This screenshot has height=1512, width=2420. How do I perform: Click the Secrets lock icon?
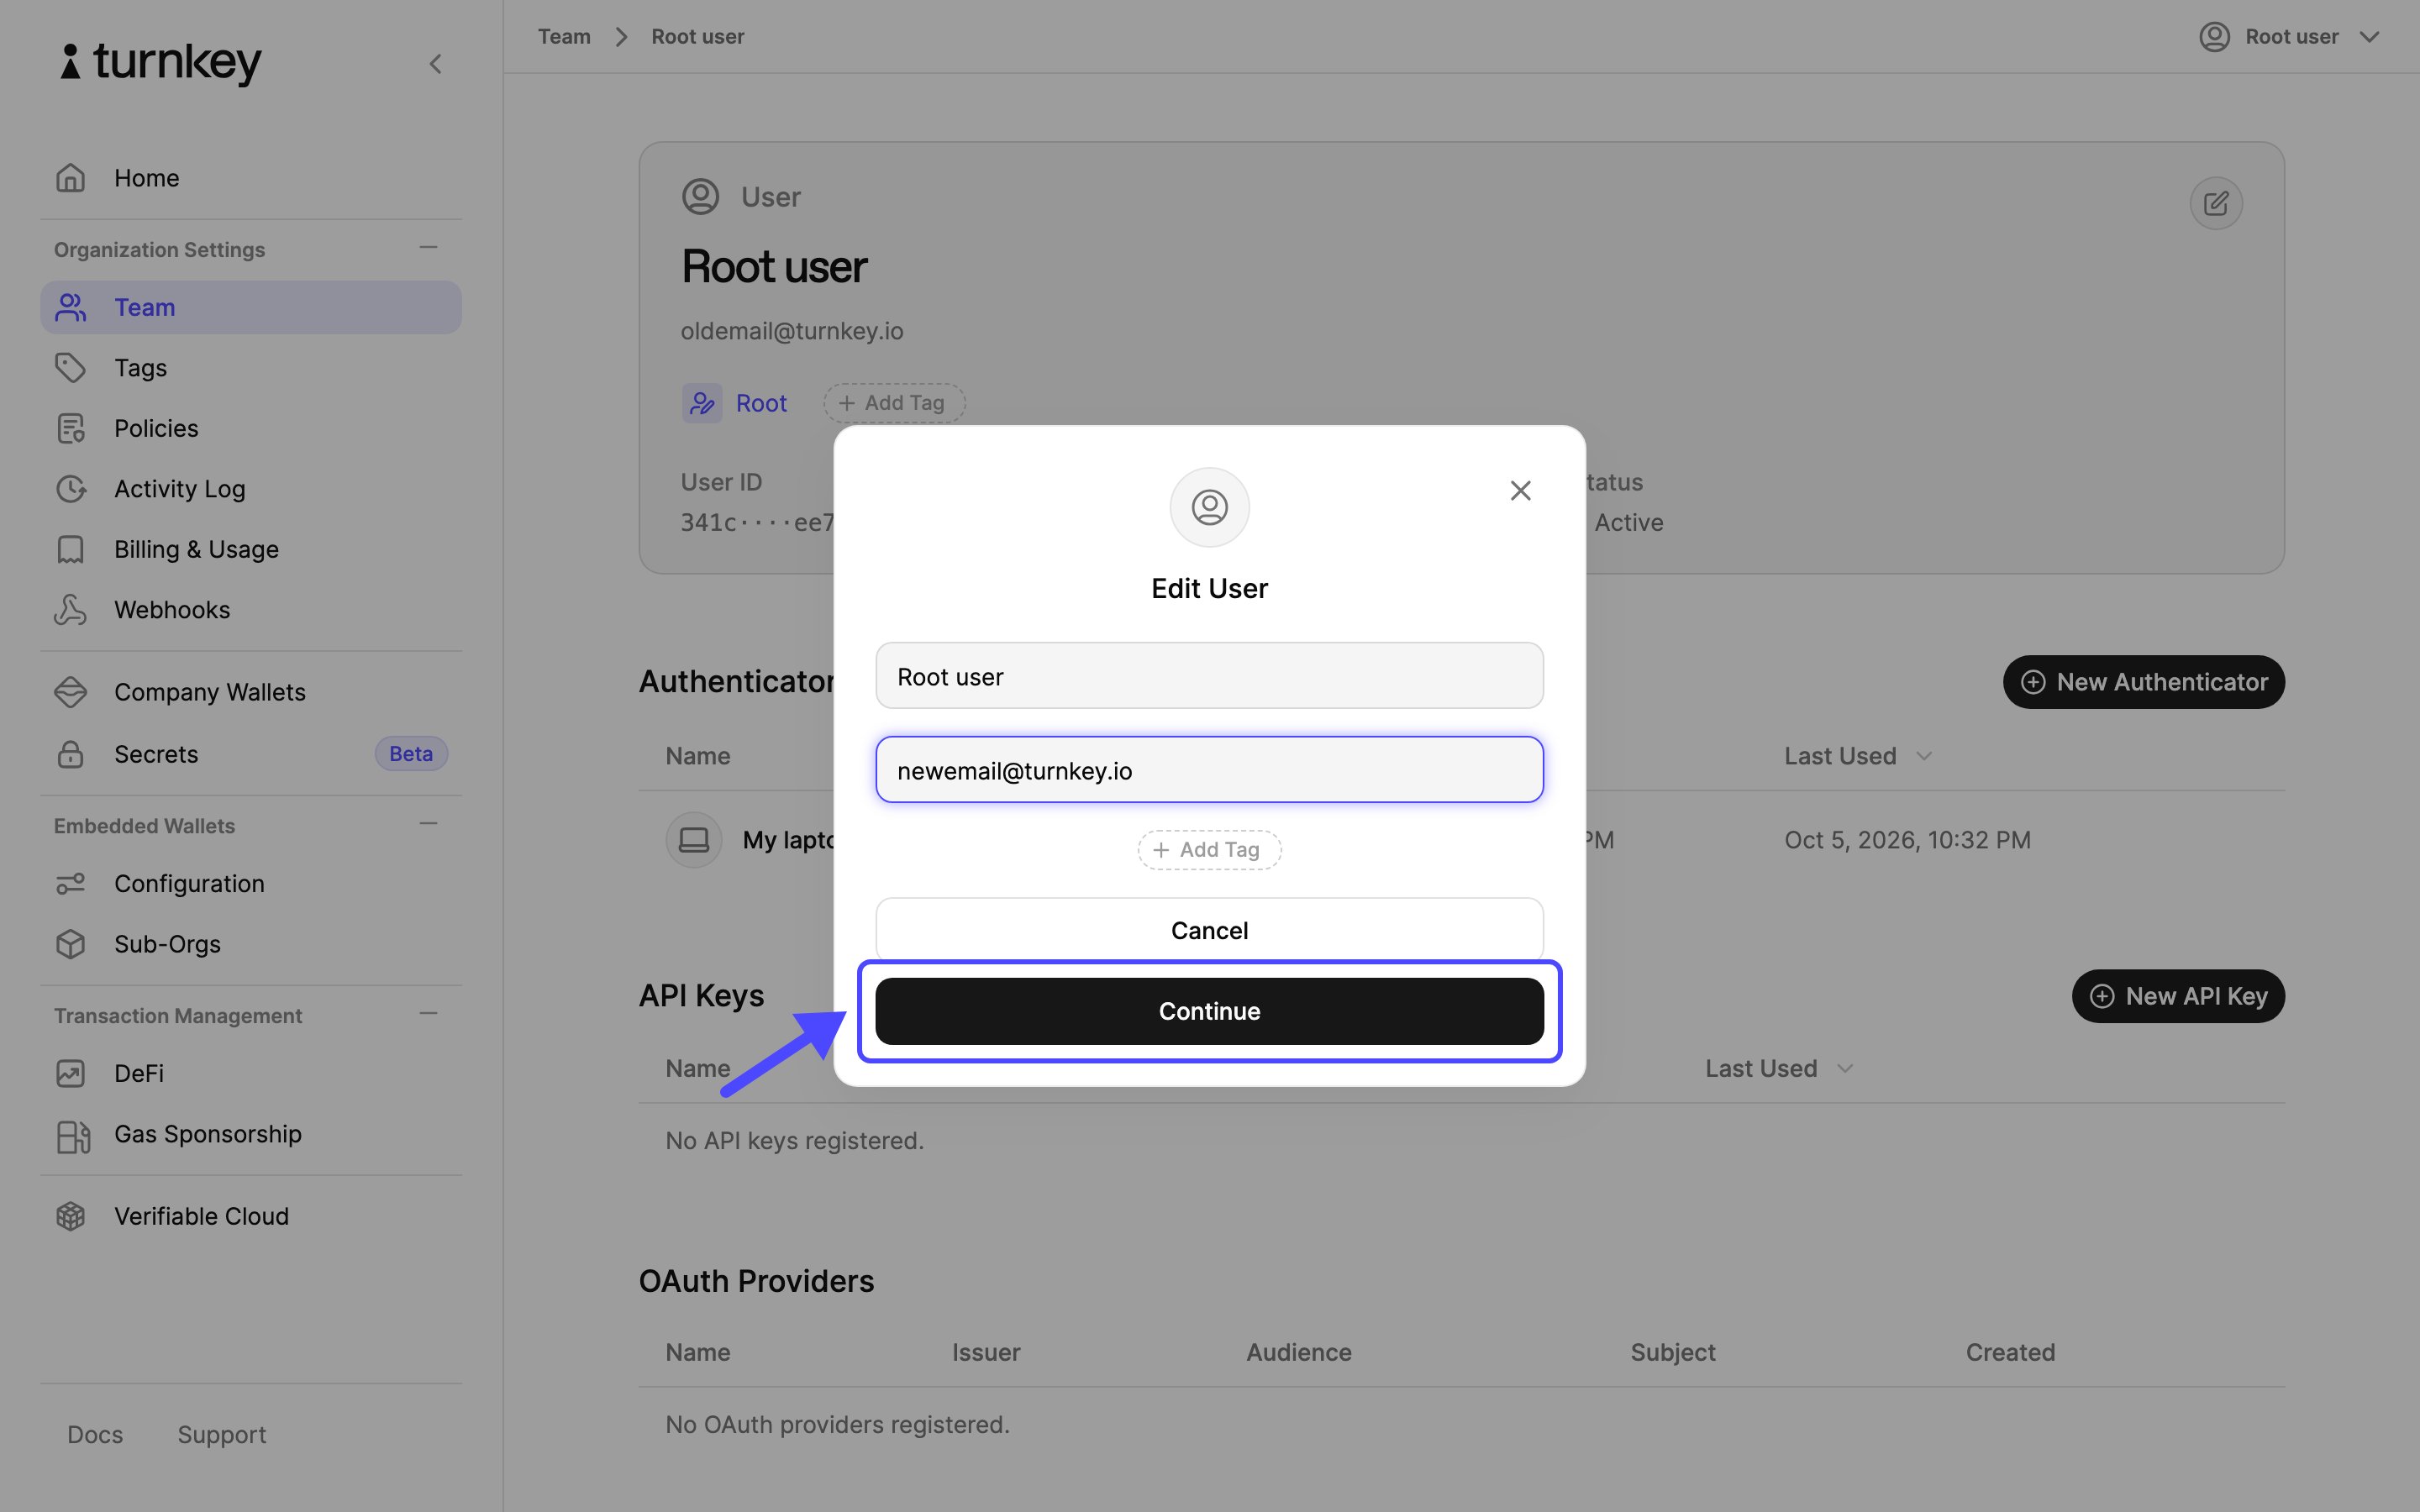(70, 754)
